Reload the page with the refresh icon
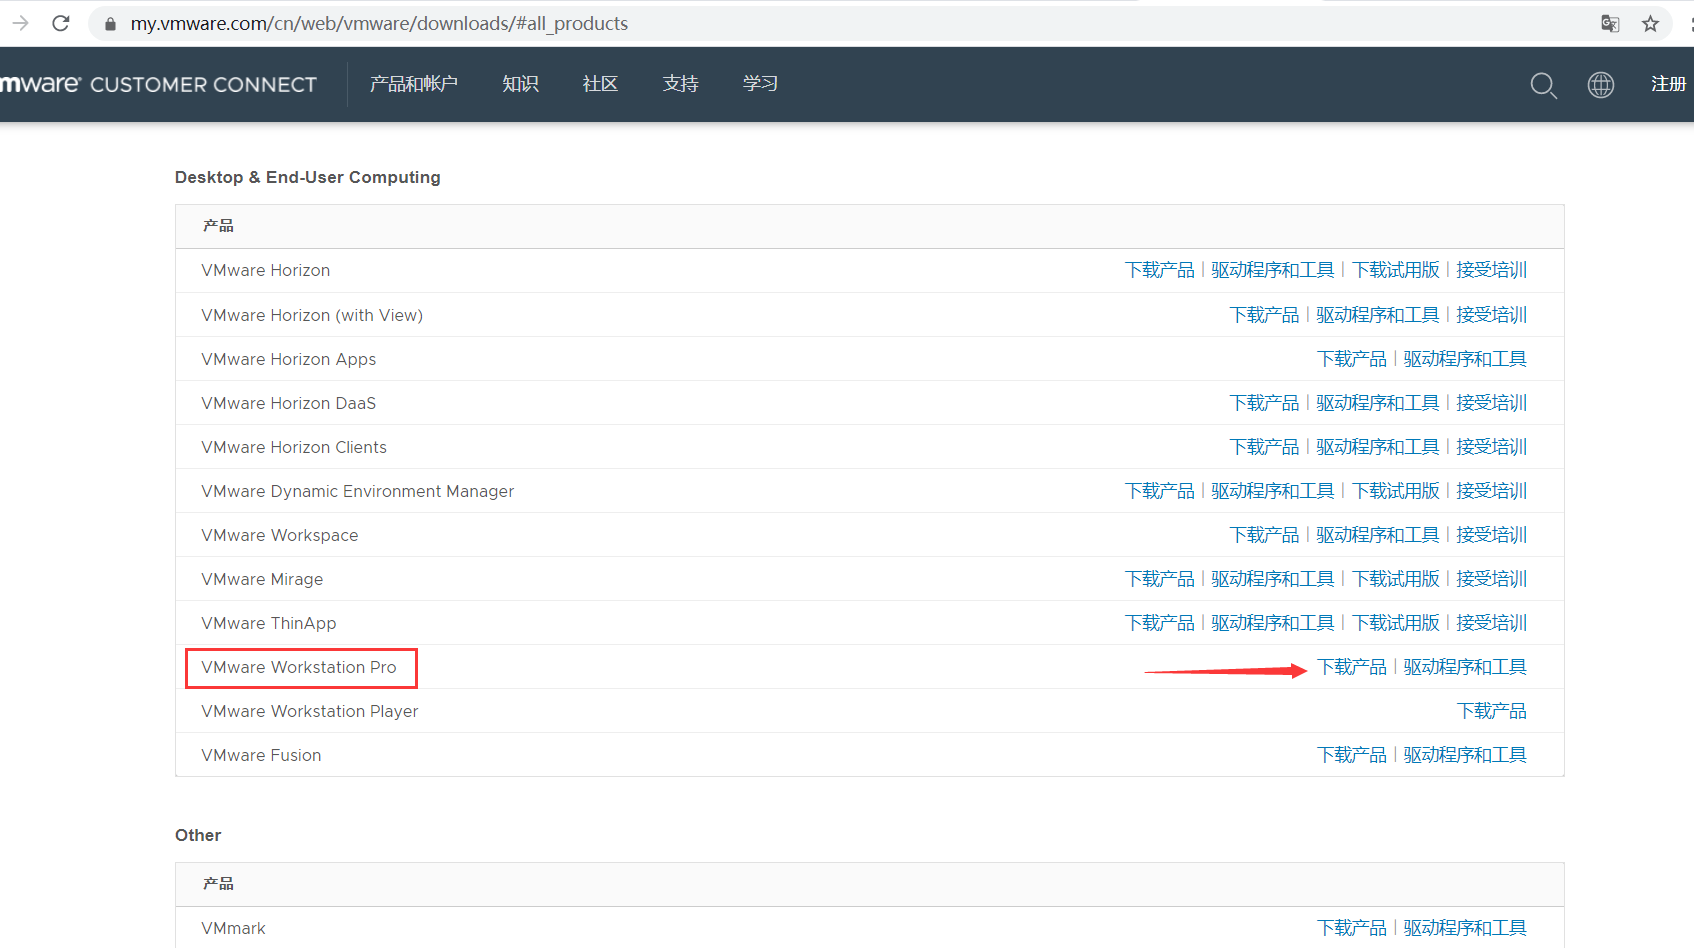 click(x=61, y=23)
